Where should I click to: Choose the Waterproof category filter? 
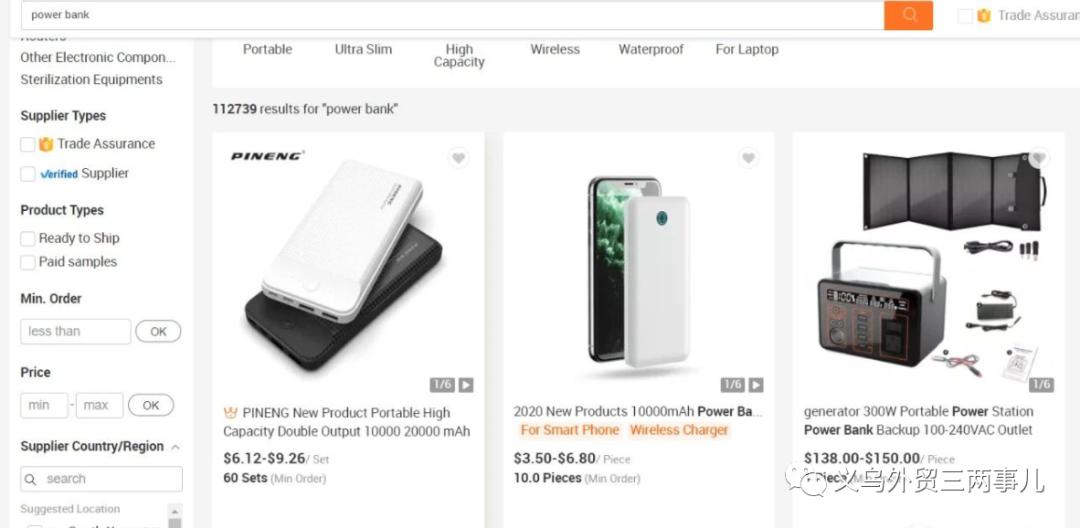651,49
